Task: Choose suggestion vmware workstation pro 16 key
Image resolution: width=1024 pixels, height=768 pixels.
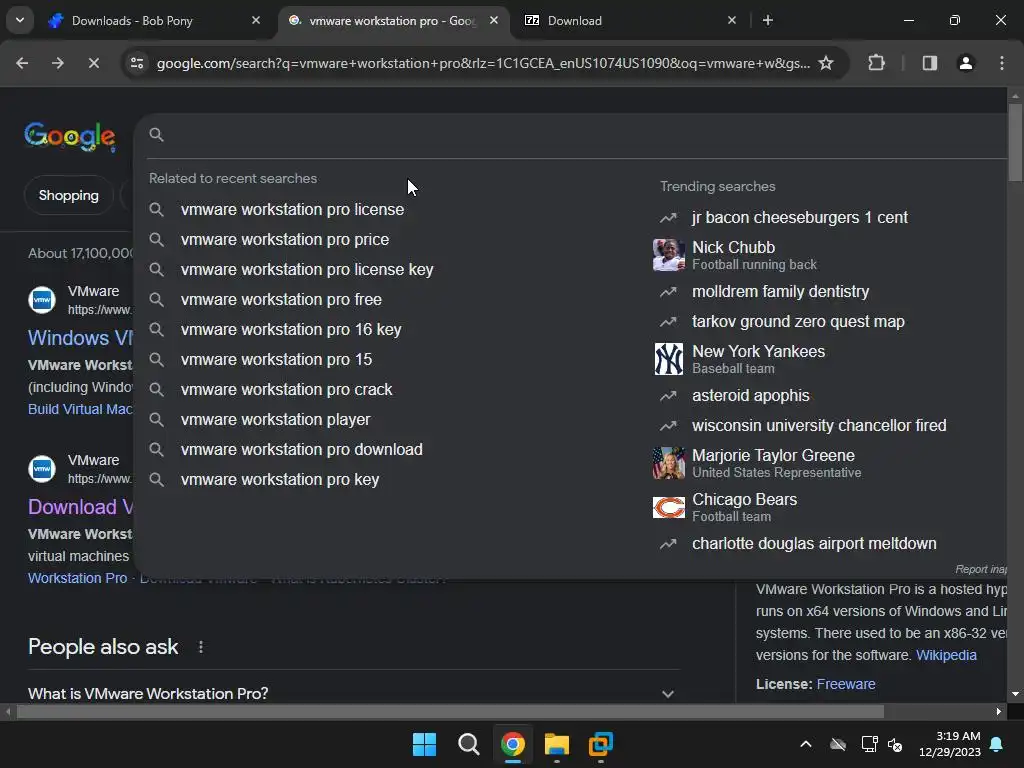Action: tap(291, 330)
